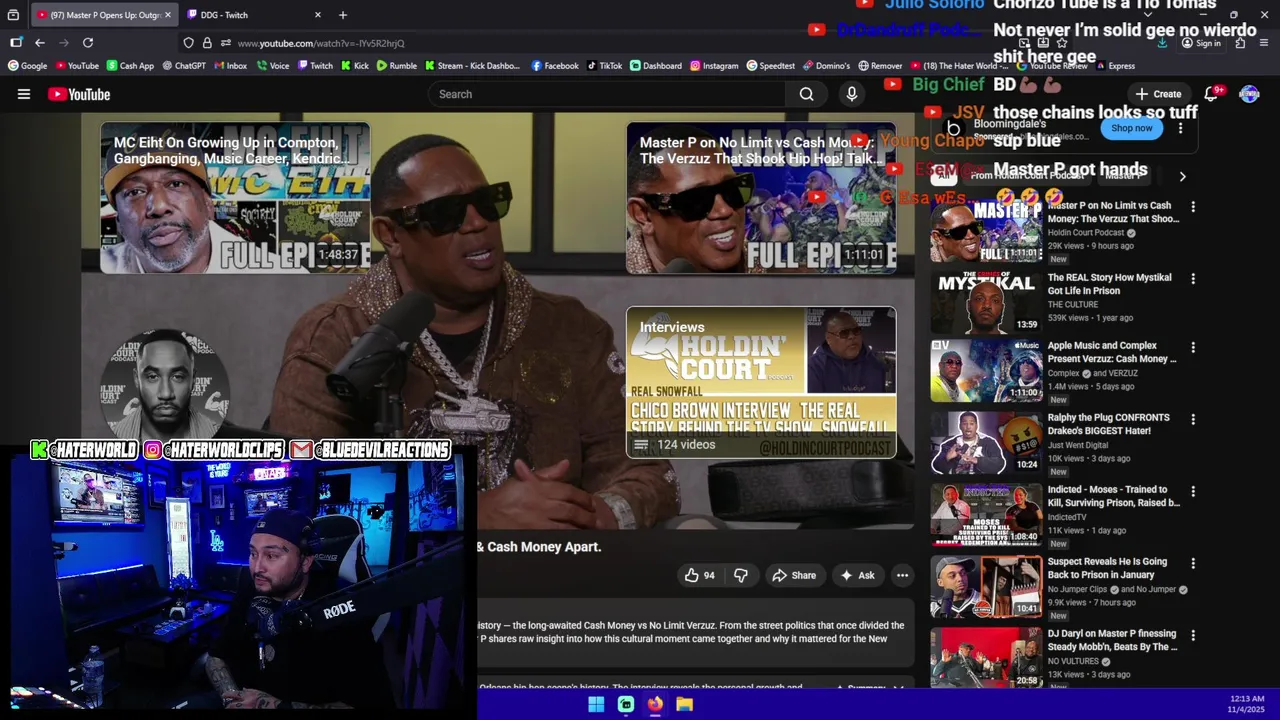
Task: Open the Google bookmark
Action: (28, 66)
